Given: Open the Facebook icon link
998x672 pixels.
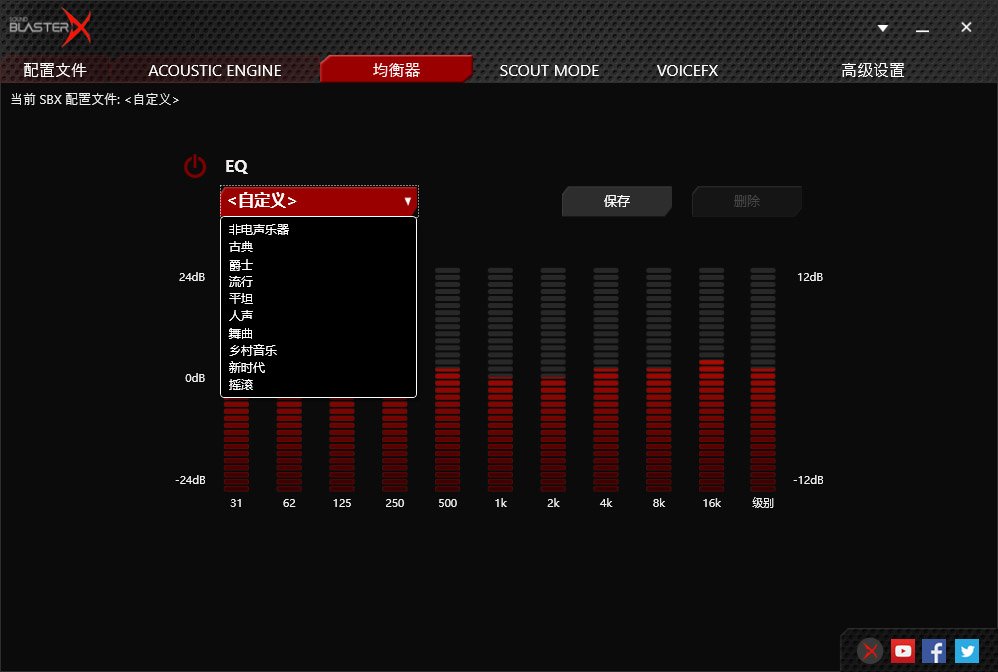Looking at the screenshot, I should coord(934,651).
